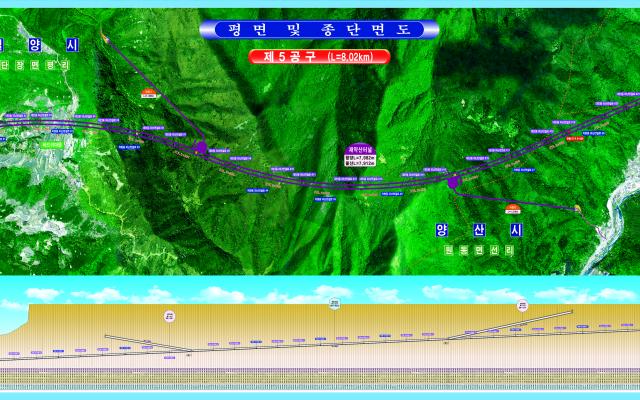Click the left circular marker in profile view

pyautogui.click(x=170, y=315)
